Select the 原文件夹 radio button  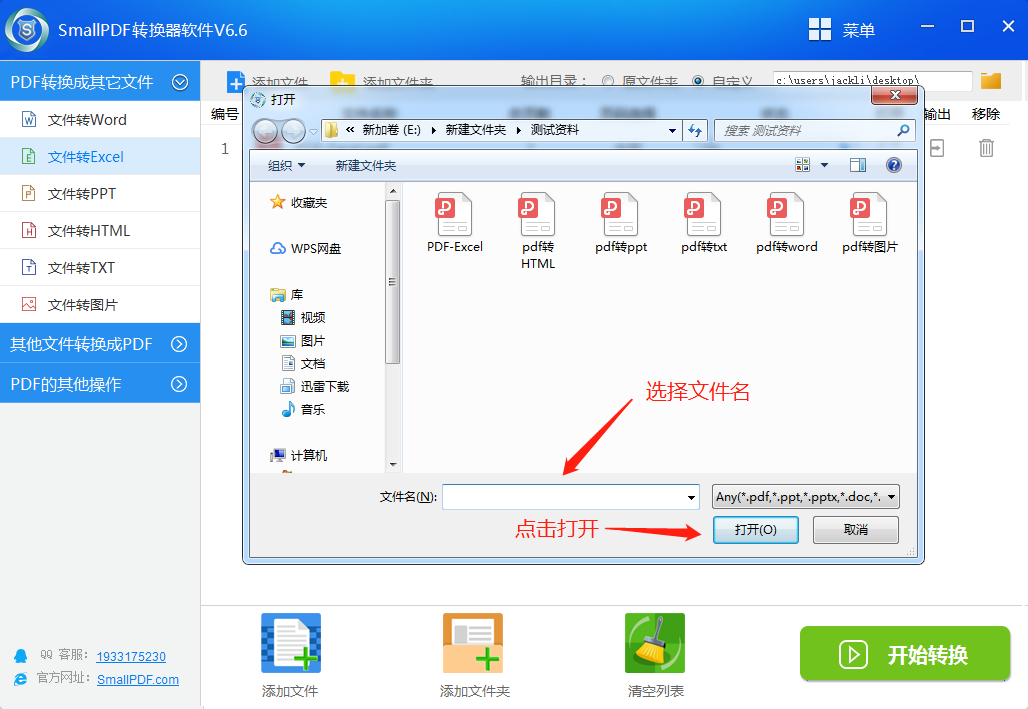click(608, 81)
